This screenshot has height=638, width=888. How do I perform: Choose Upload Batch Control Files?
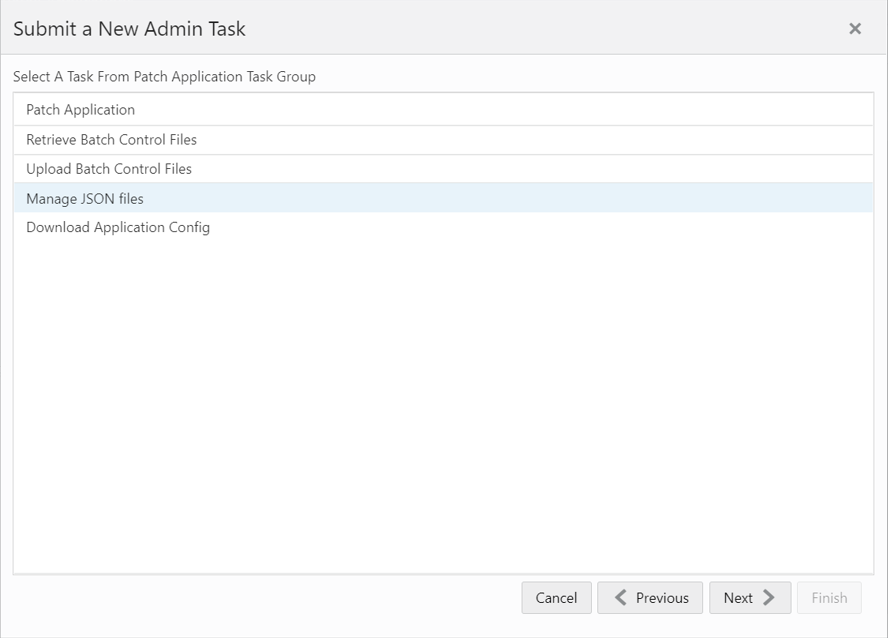443,169
